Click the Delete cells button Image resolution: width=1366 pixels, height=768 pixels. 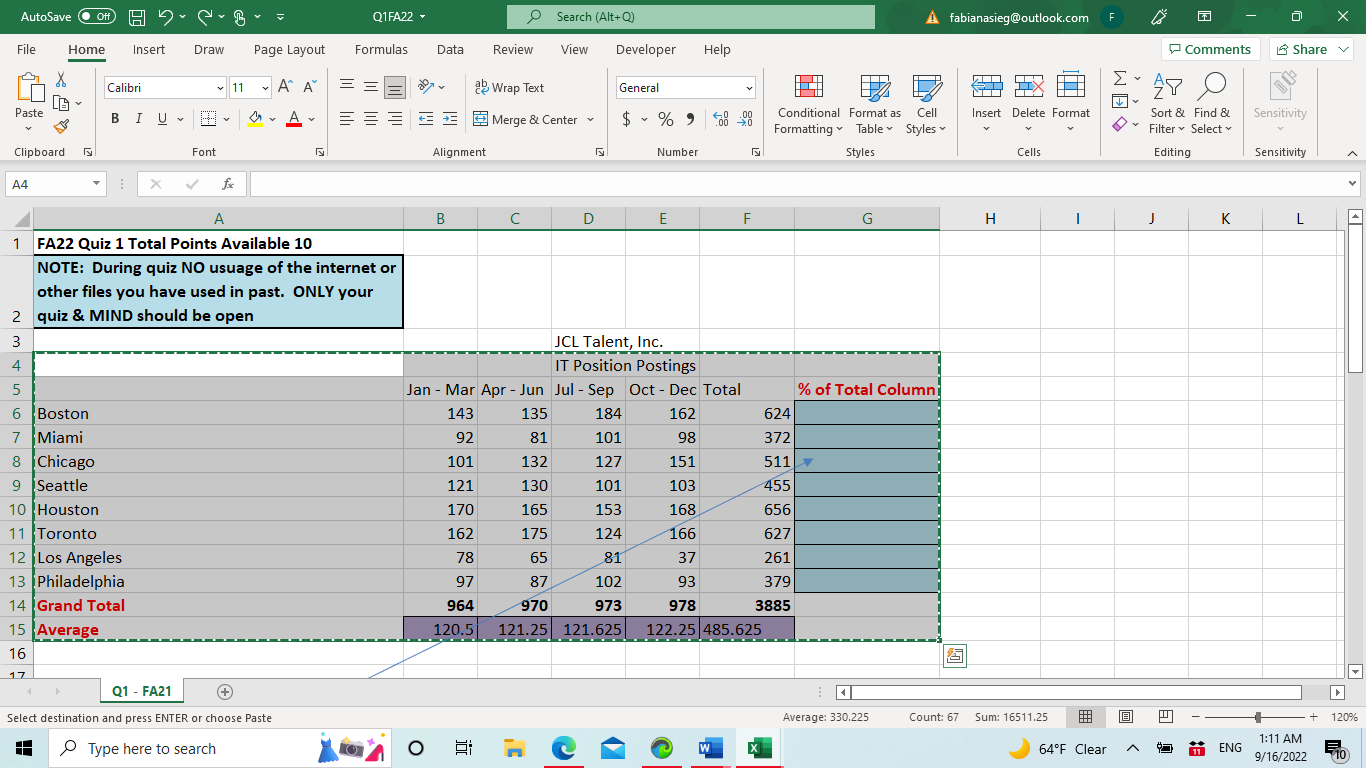(1028, 104)
